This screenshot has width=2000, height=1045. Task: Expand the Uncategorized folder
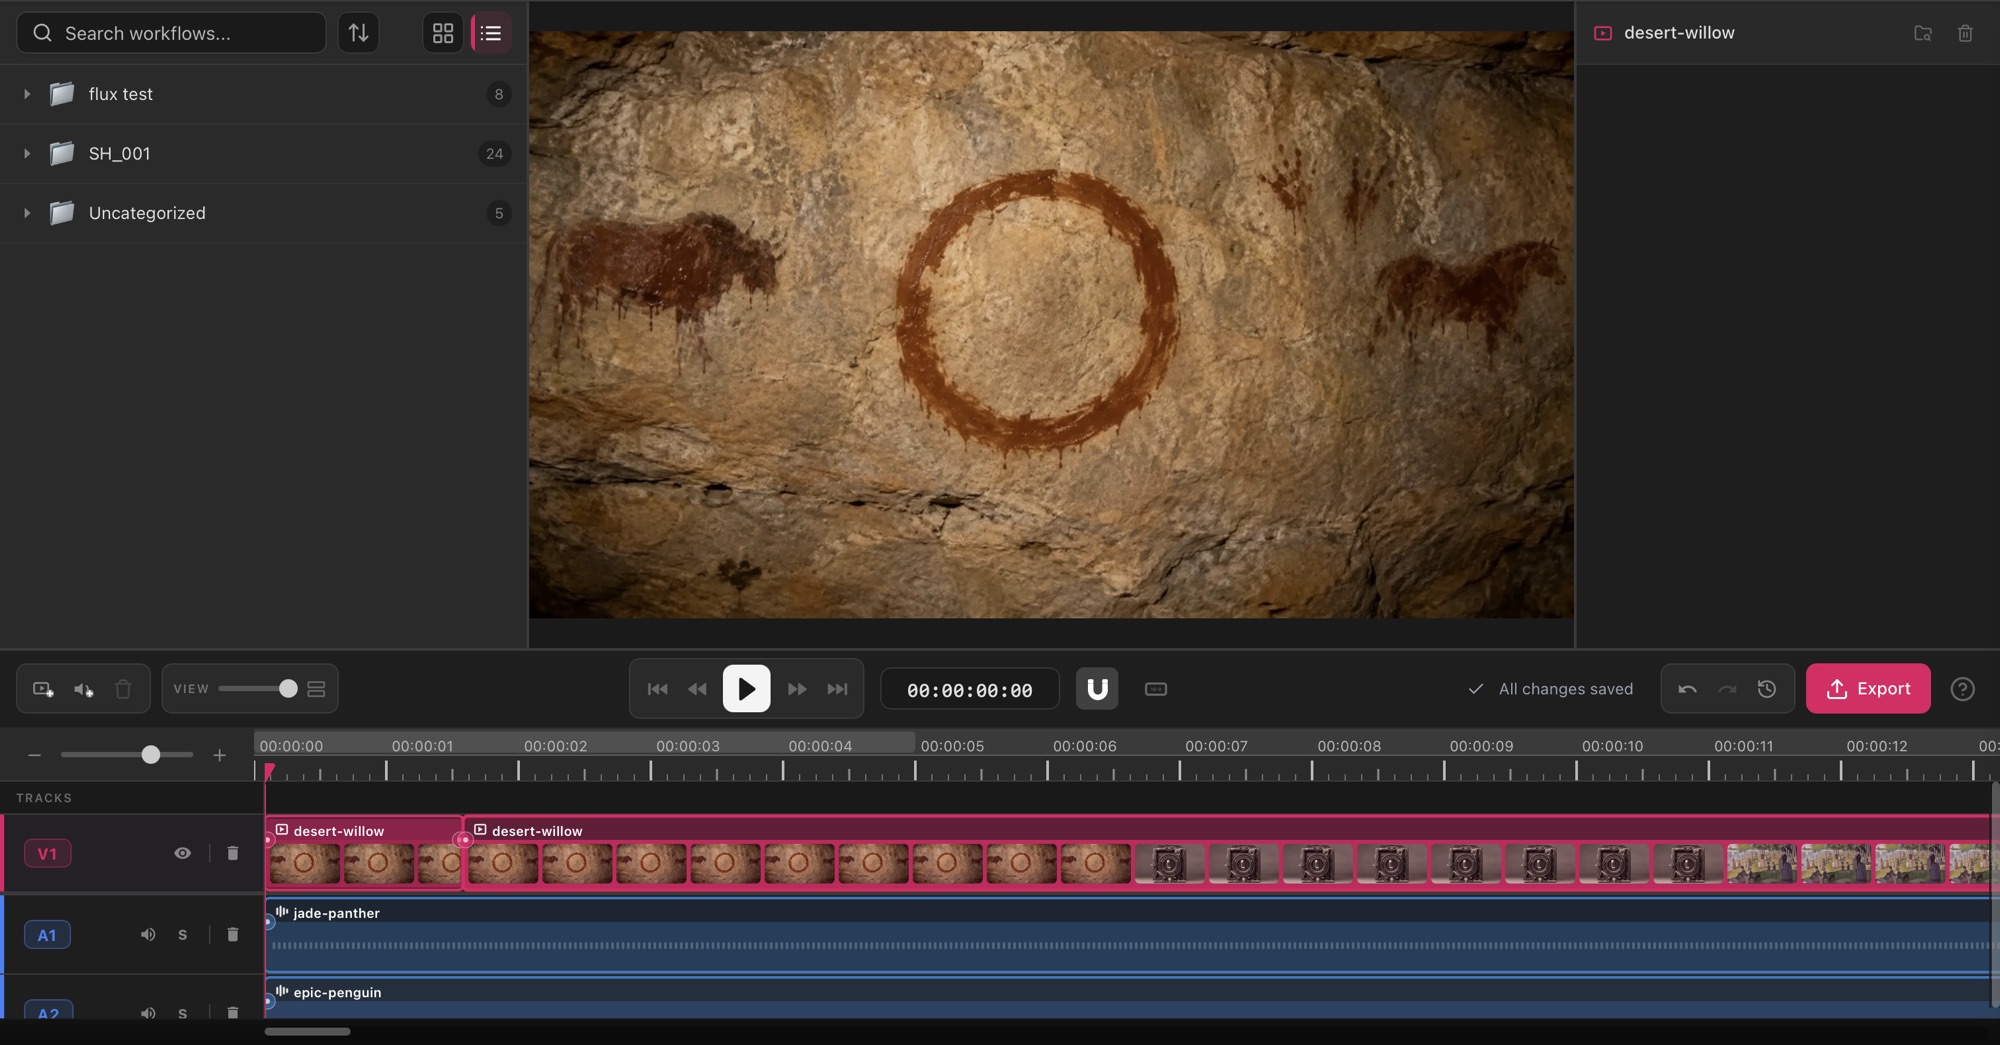pos(27,213)
